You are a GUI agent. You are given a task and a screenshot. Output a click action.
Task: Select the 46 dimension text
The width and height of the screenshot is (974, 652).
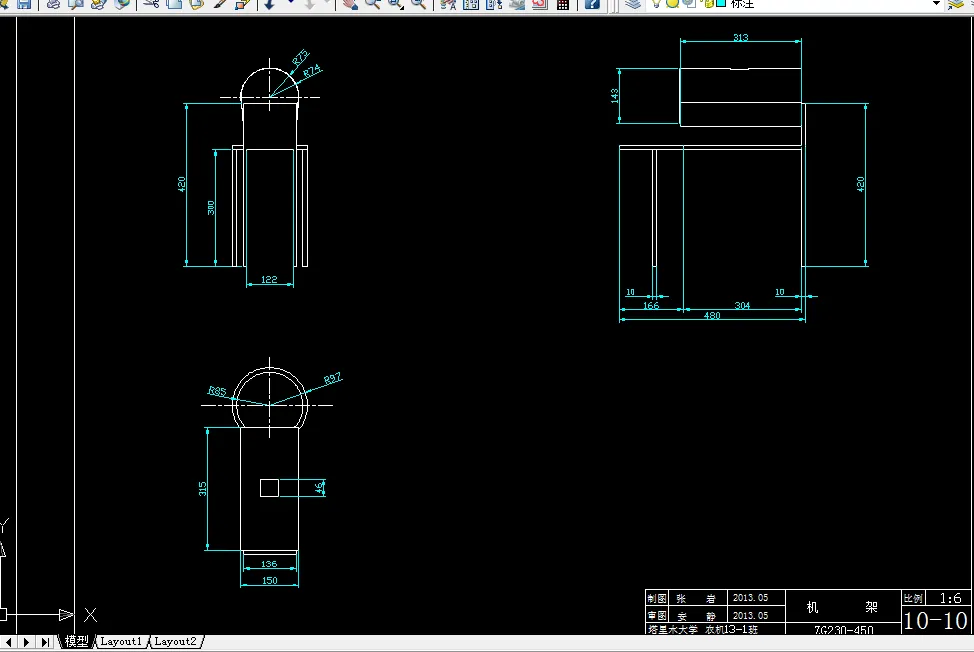coord(319,488)
